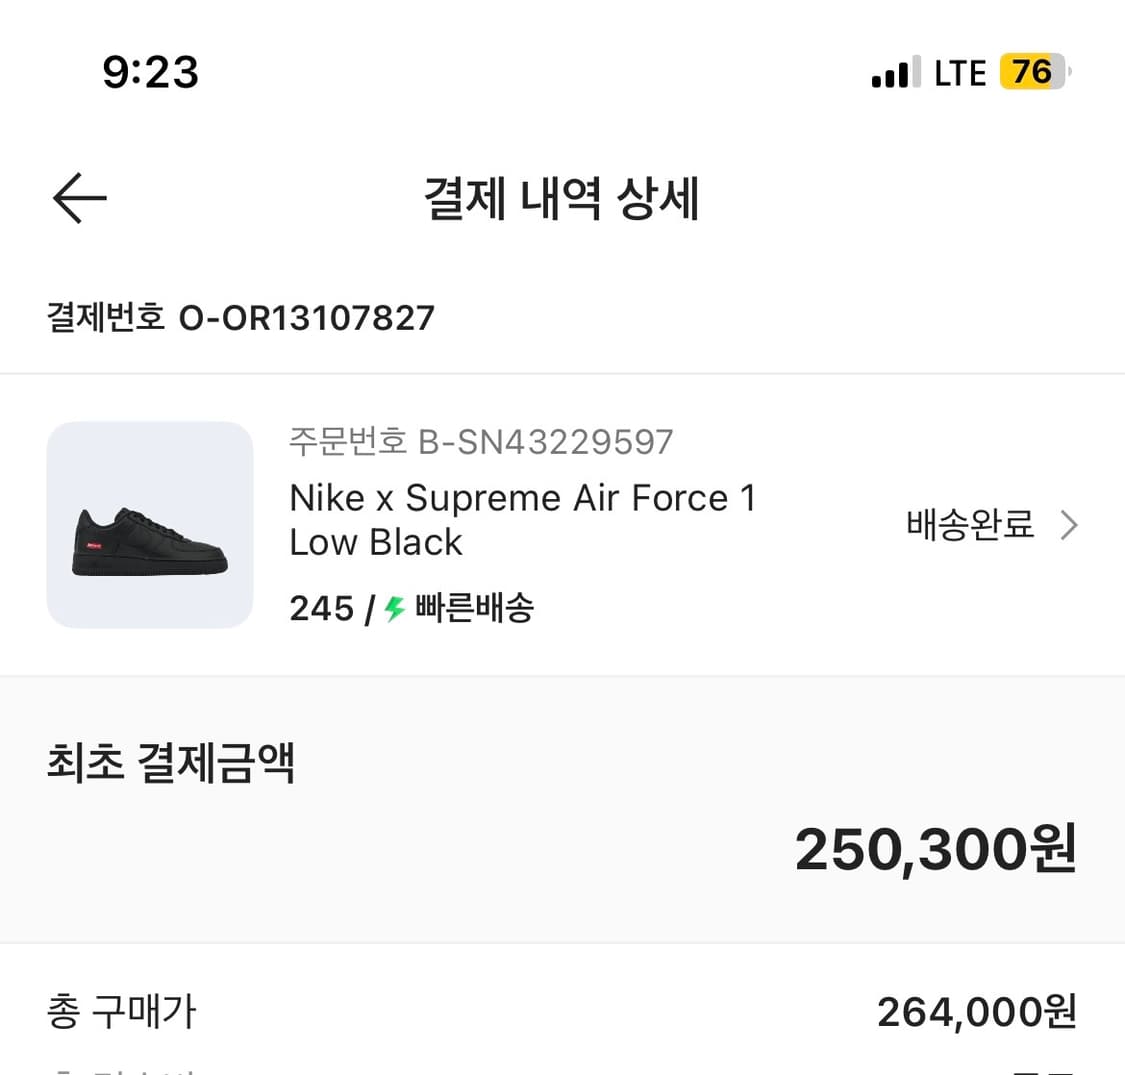Select the 250,300원 payment amount

click(933, 848)
